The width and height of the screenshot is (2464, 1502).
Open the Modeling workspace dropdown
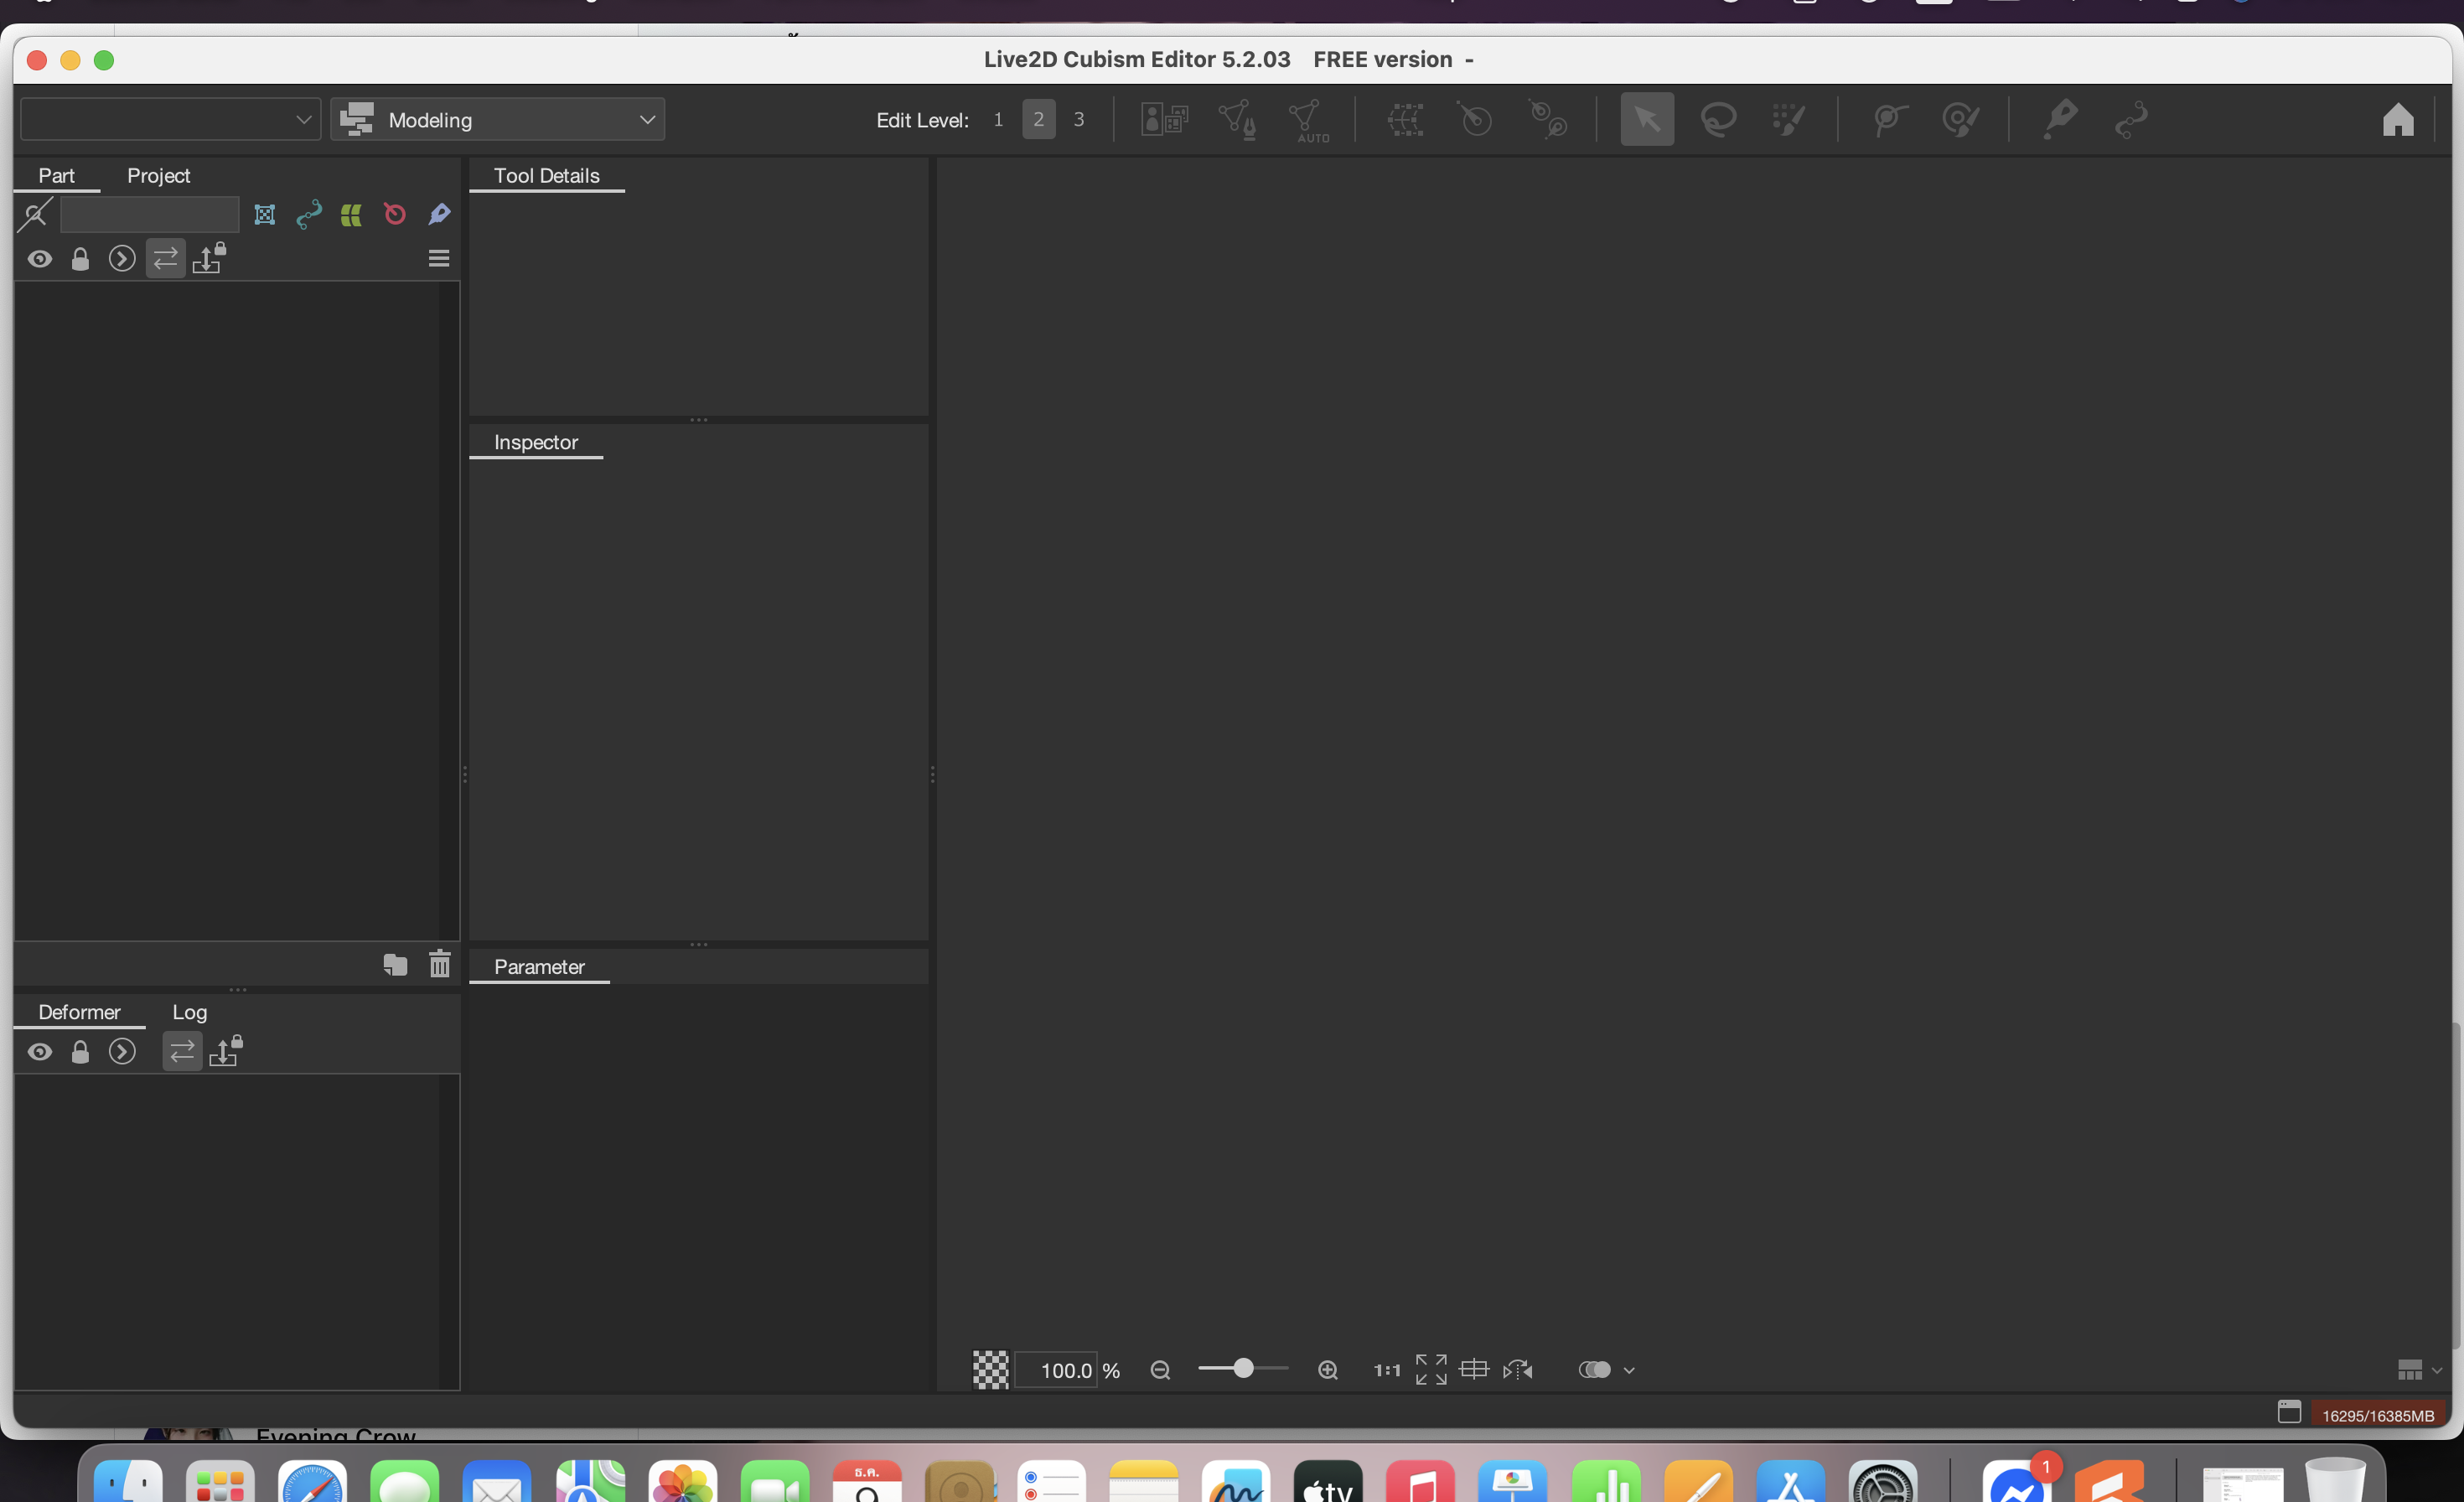coord(497,120)
